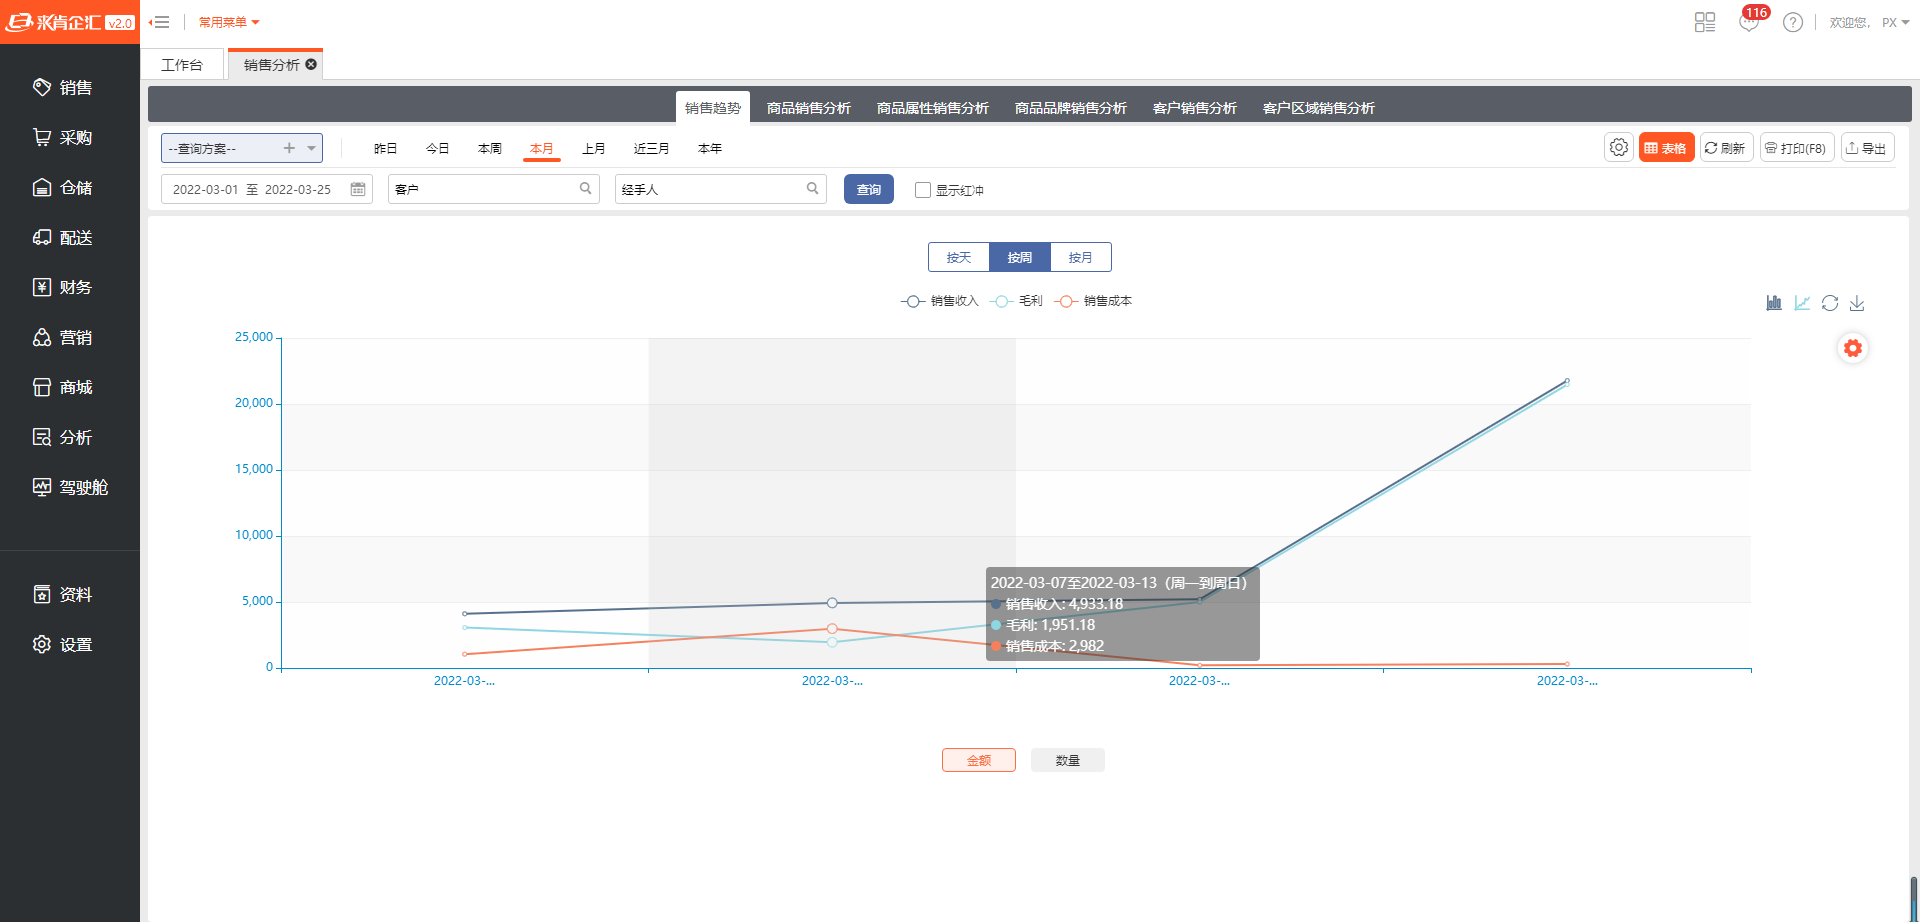Expand the PX user account dropdown

(1895, 22)
